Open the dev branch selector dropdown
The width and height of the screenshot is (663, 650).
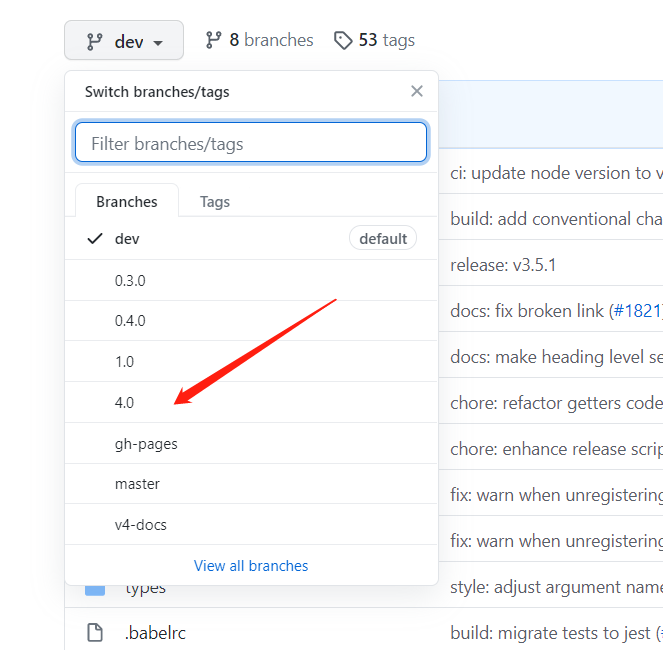124,41
